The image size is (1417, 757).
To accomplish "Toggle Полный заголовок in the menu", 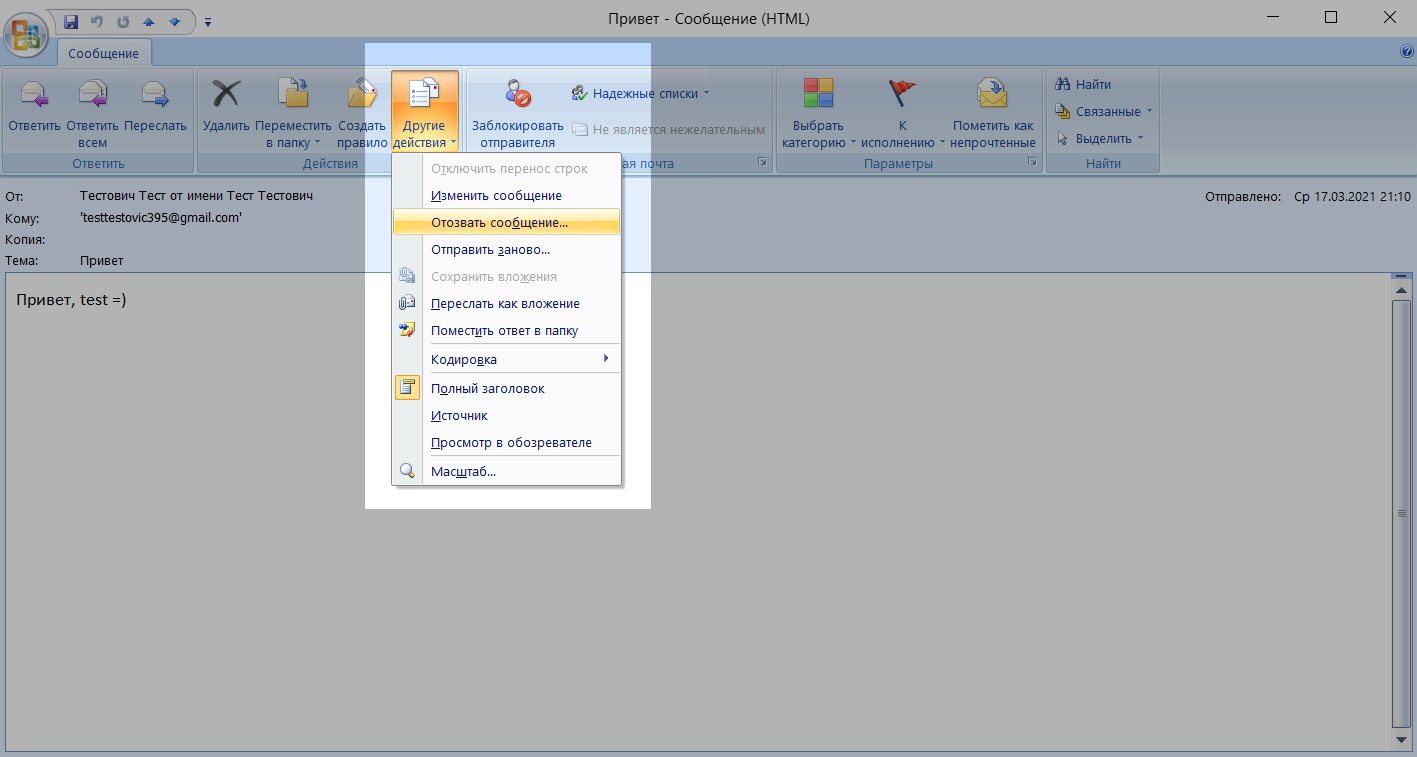I will coord(487,388).
